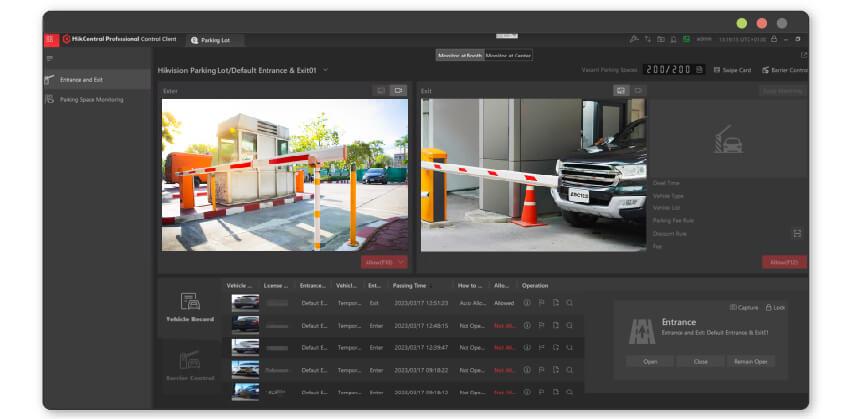
Task: Switch Exit panel to live view icon
Action: 637,91
